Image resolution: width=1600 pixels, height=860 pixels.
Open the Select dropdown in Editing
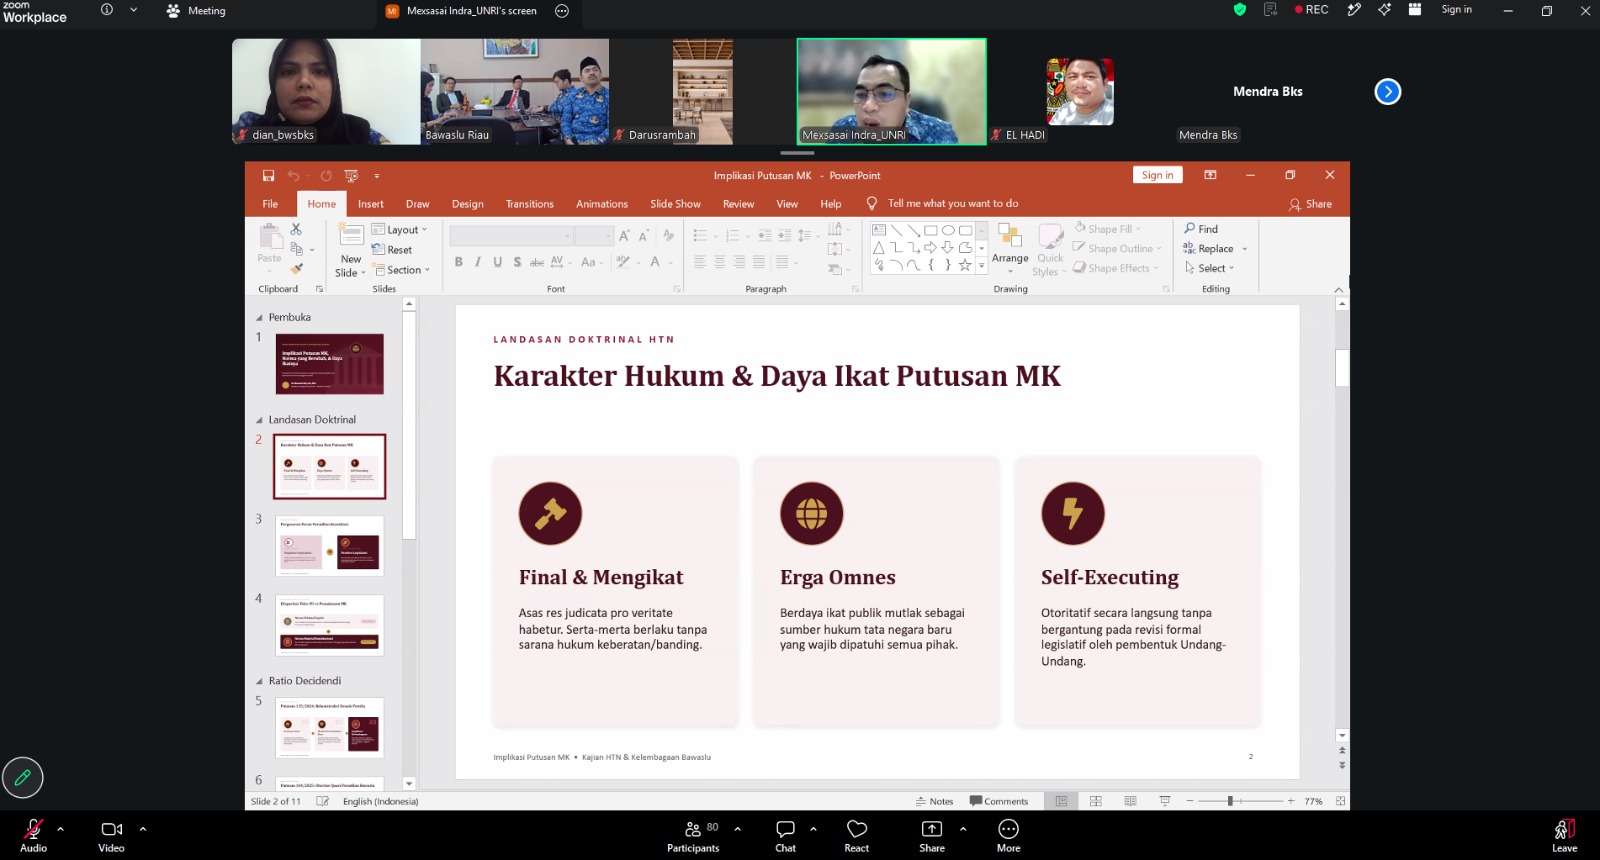point(1210,268)
